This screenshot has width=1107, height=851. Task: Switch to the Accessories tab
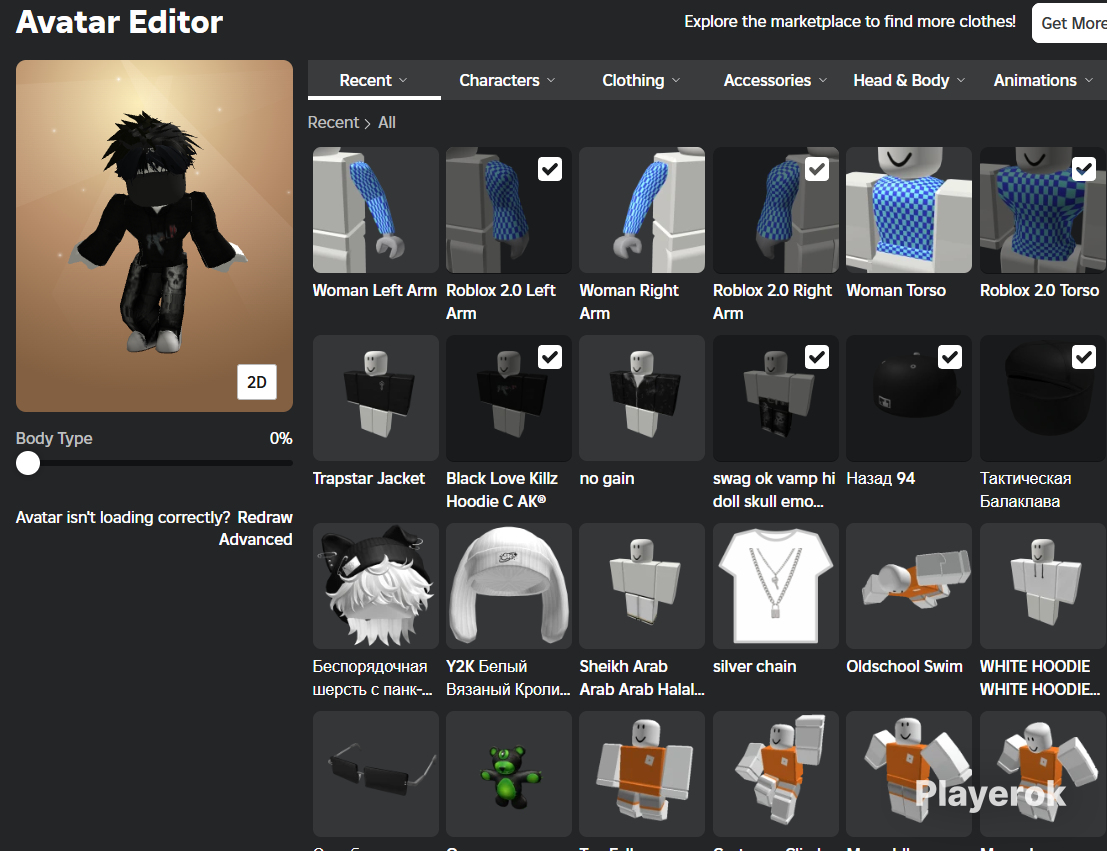pyautogui.click(x=775, y=80)
